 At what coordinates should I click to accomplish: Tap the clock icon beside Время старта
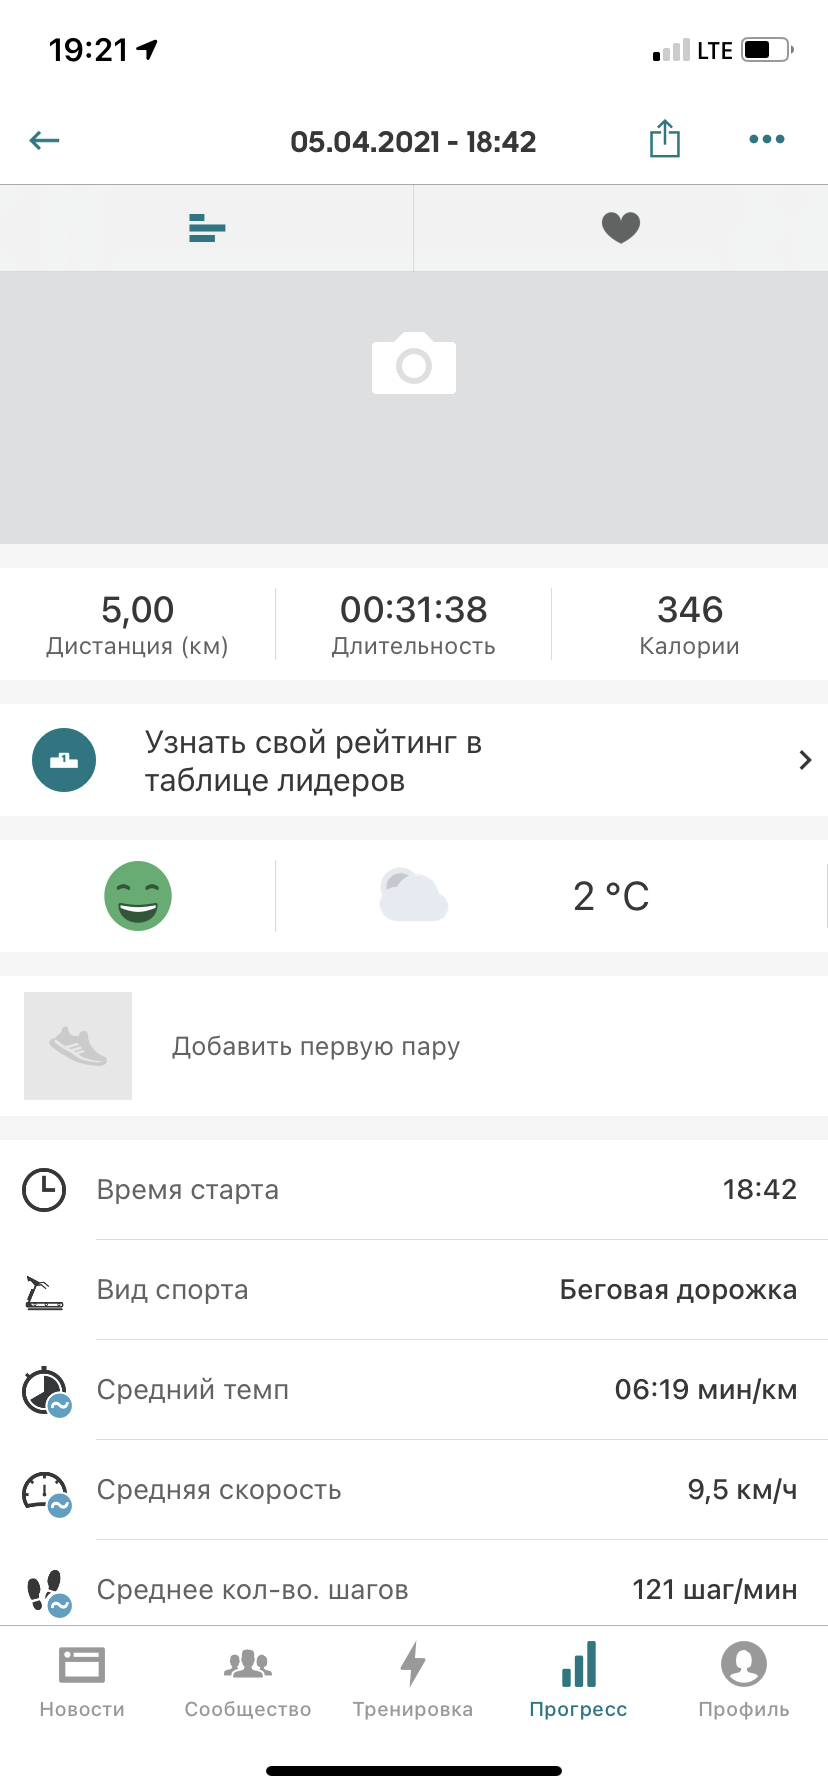[x=44, y=1190]
